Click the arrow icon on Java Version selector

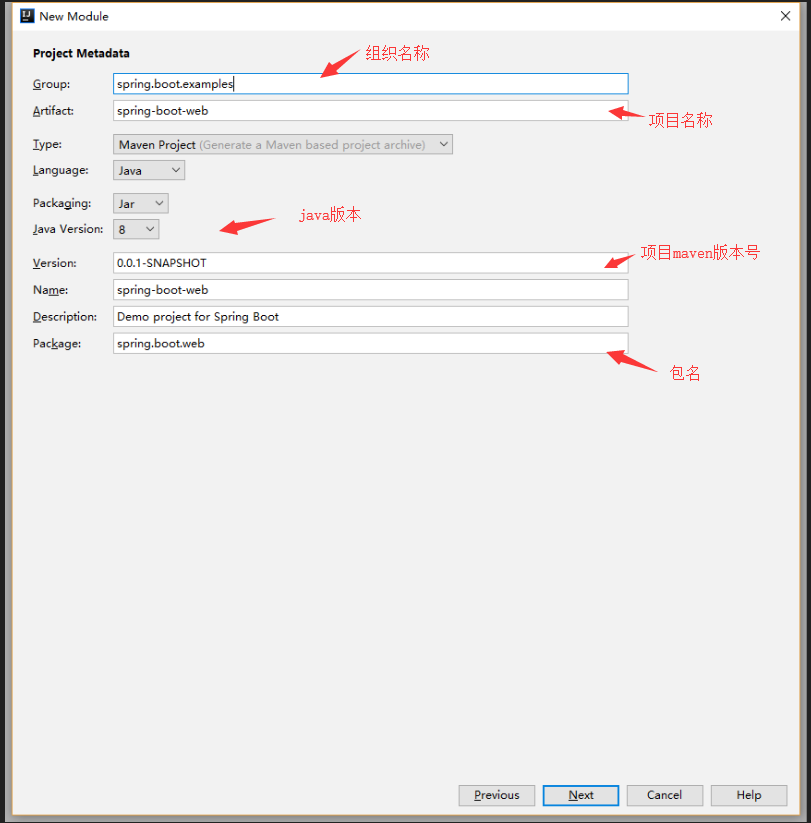click(x=150, y=229)
